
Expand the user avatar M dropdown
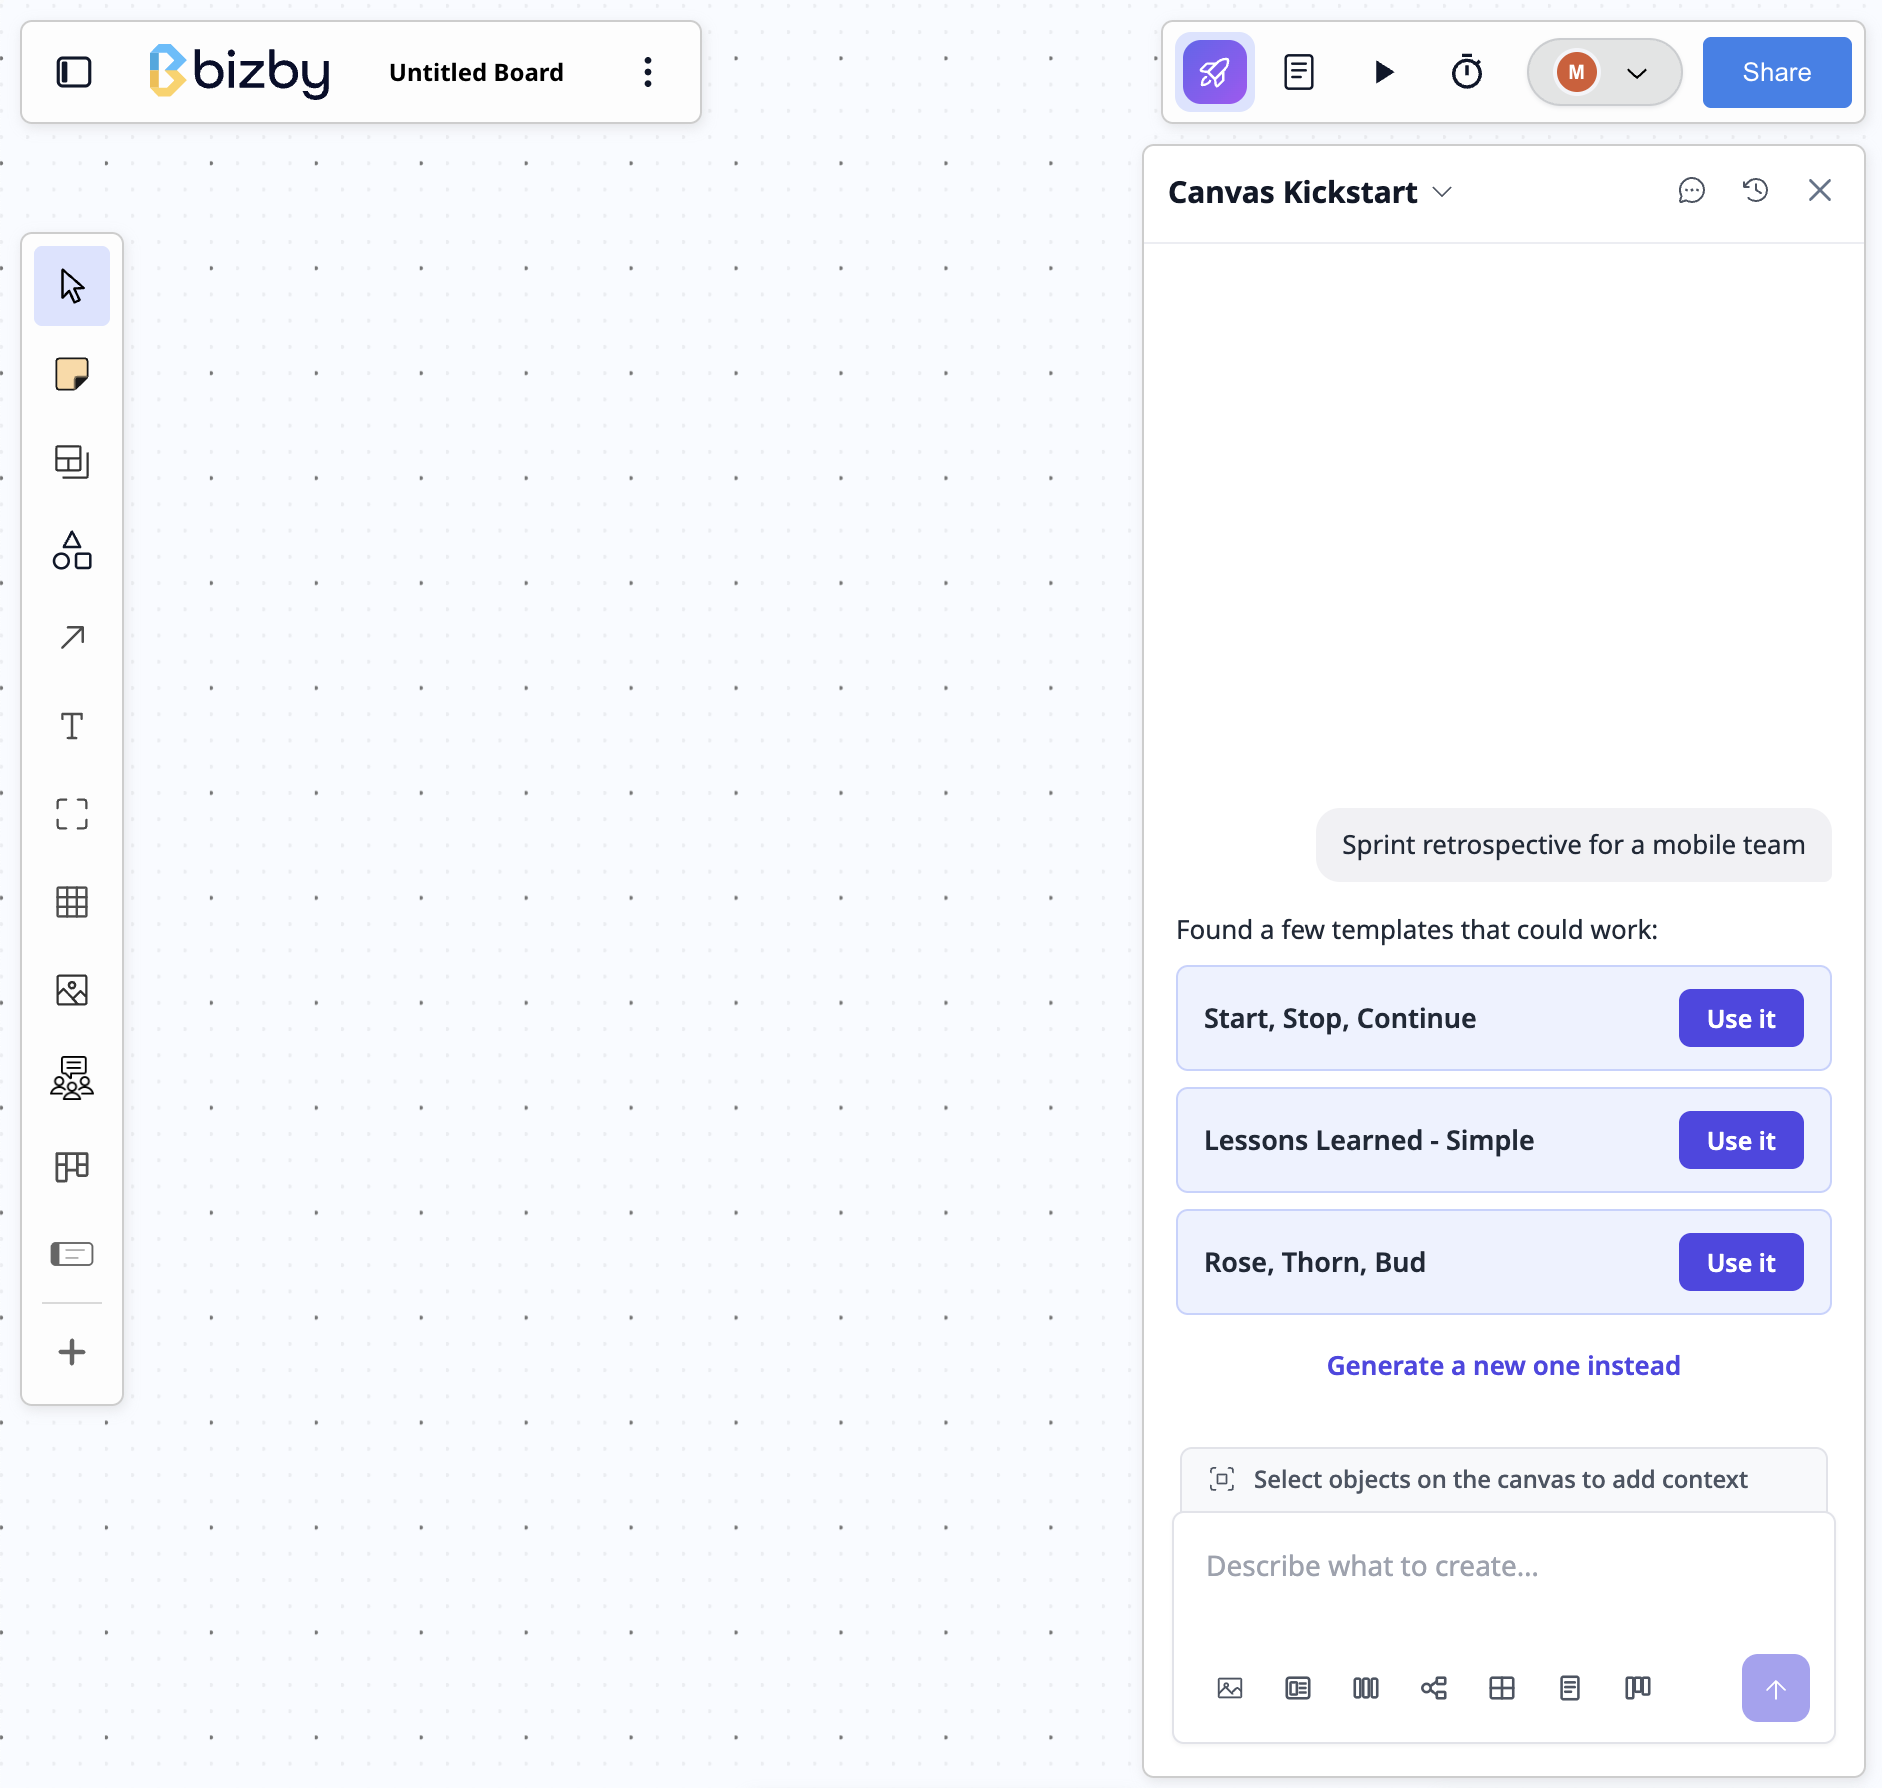tap(1604, 72)
